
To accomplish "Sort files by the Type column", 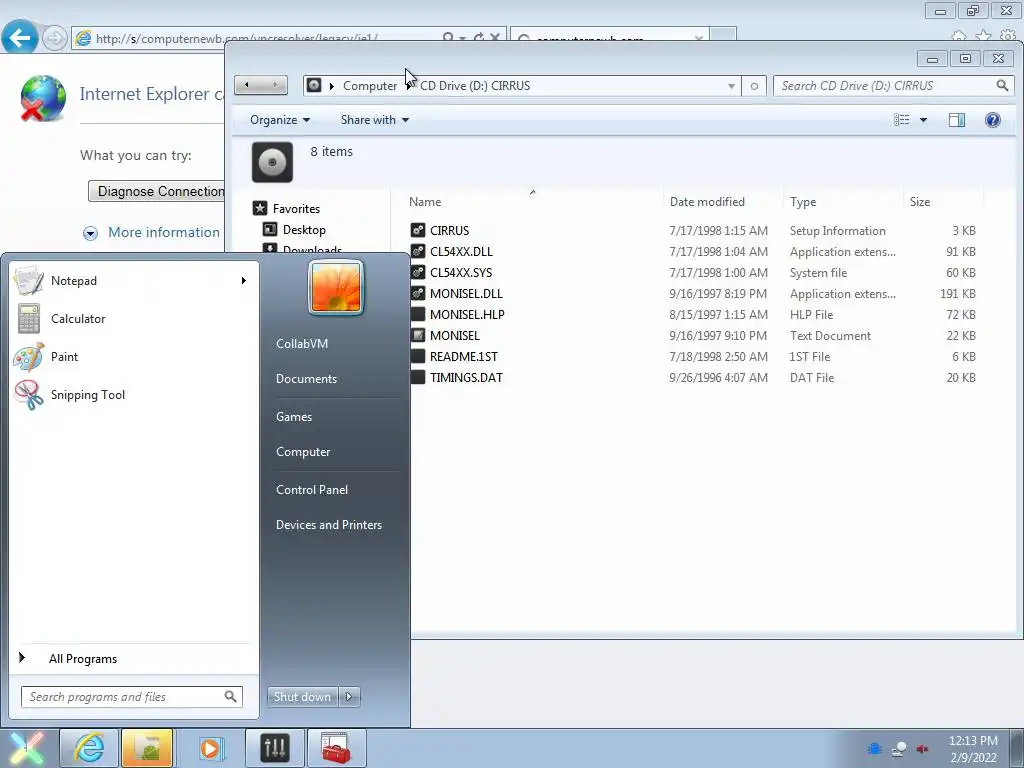I will tap(803, 202).
